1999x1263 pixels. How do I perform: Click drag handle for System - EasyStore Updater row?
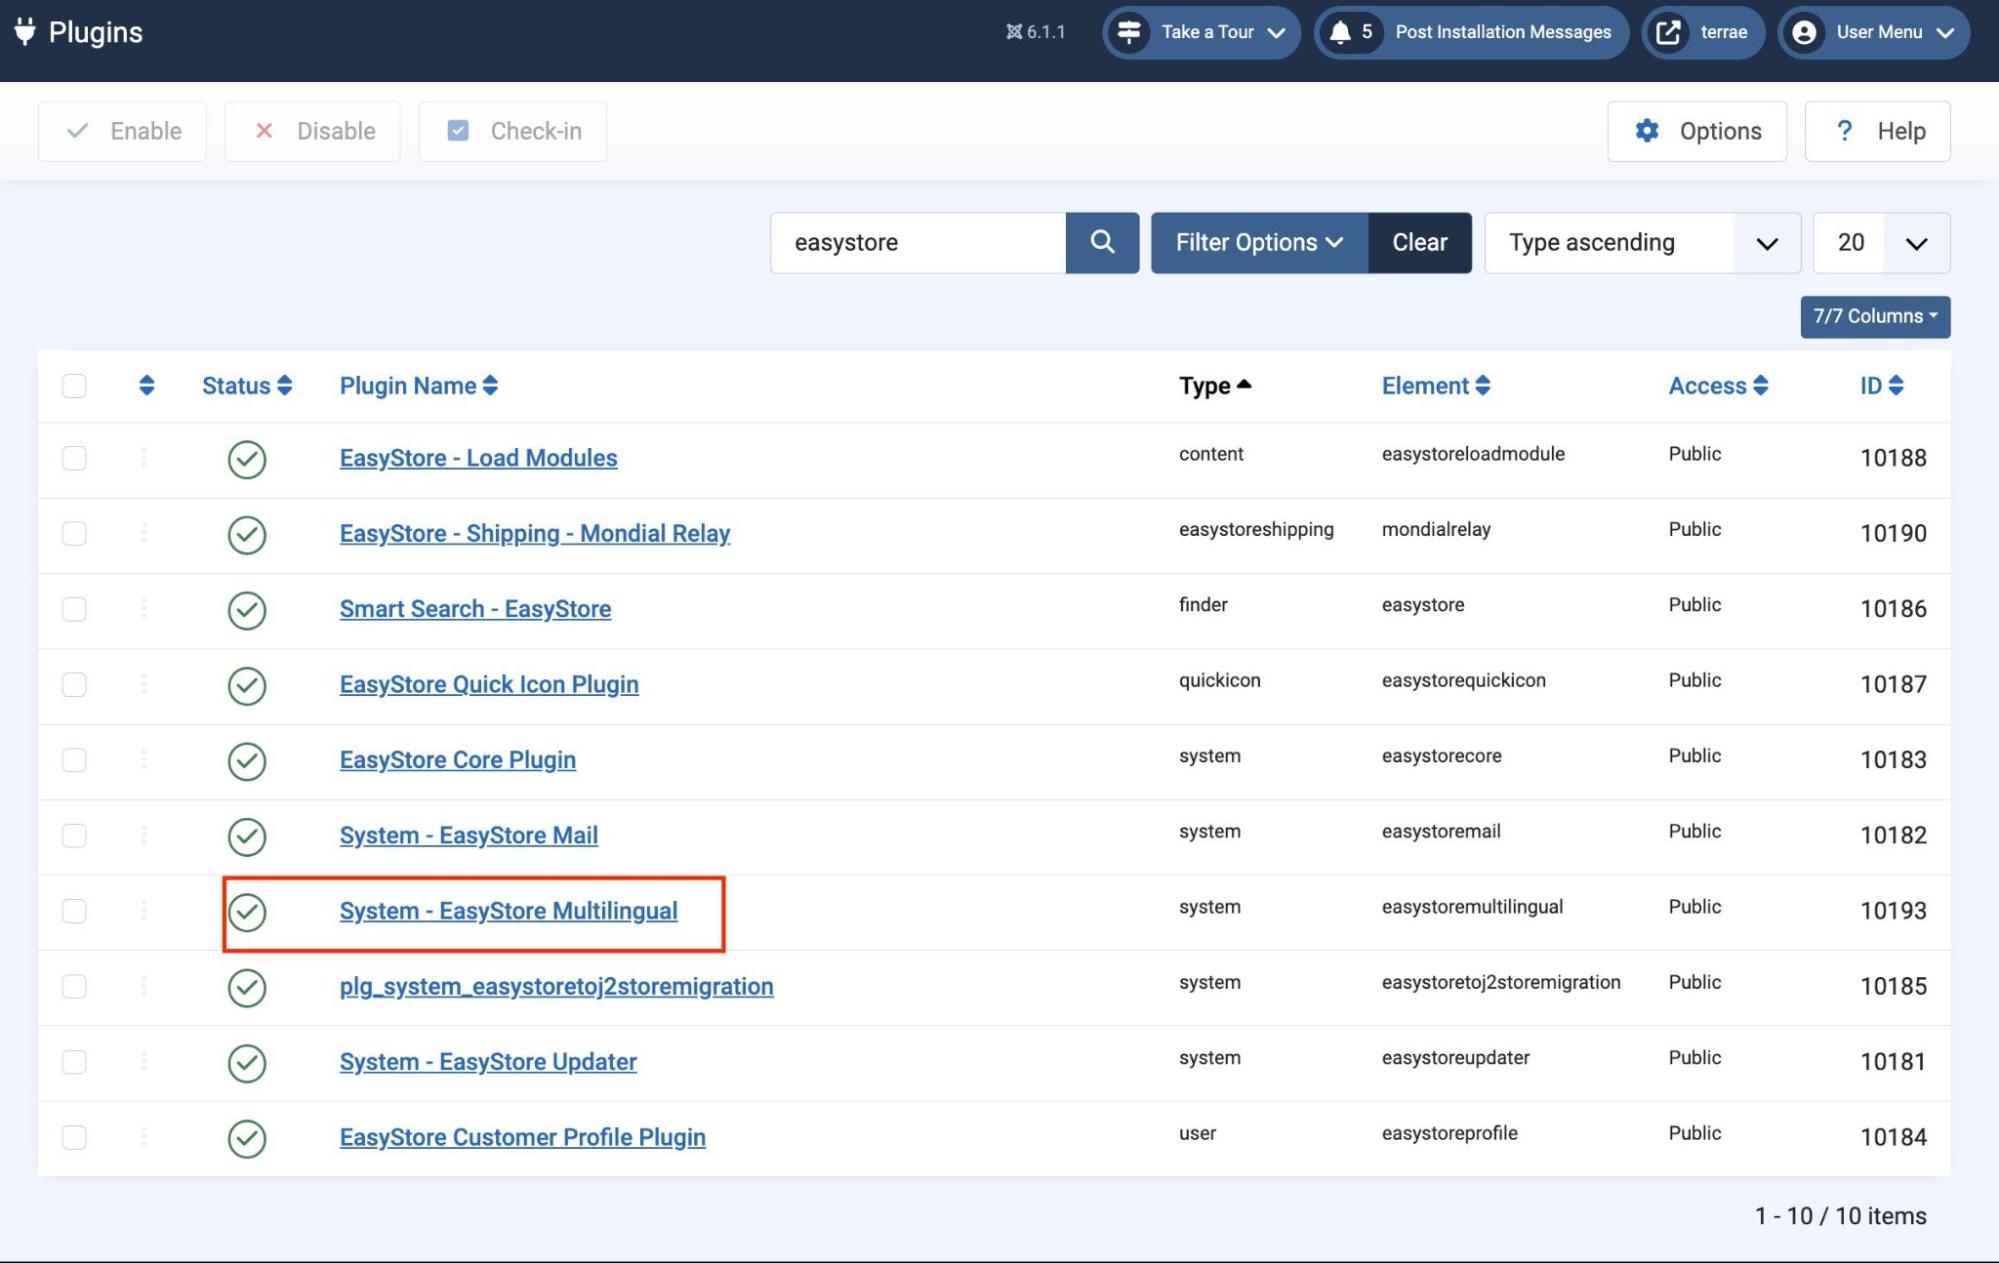coord(144,1062)
